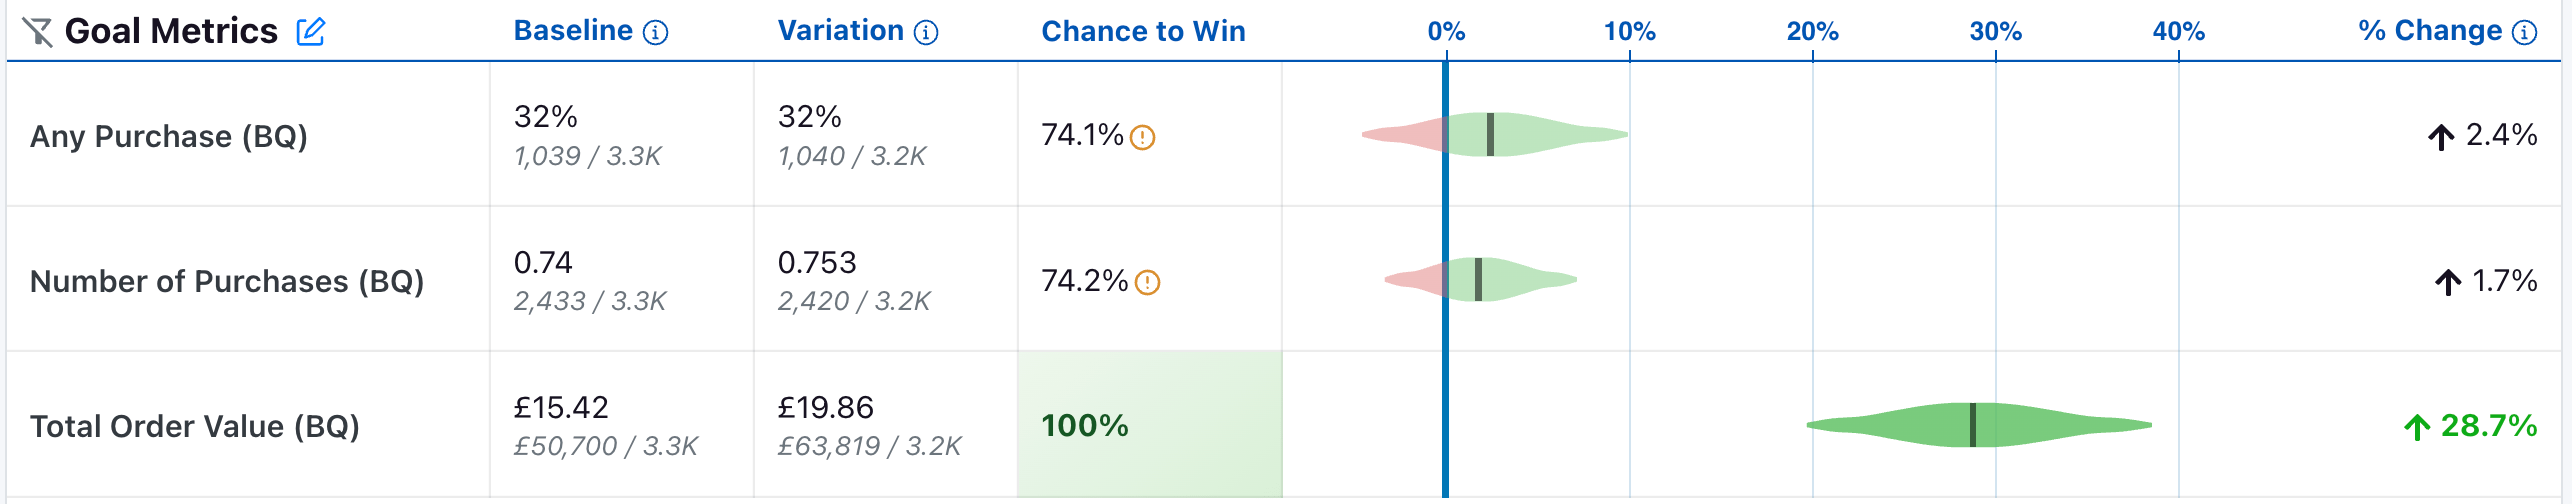Image resolution: width=2572 pixels, height=504 pixels.
Task: Click the Total Order Value green violin plot
Action: pos(1979,425)
